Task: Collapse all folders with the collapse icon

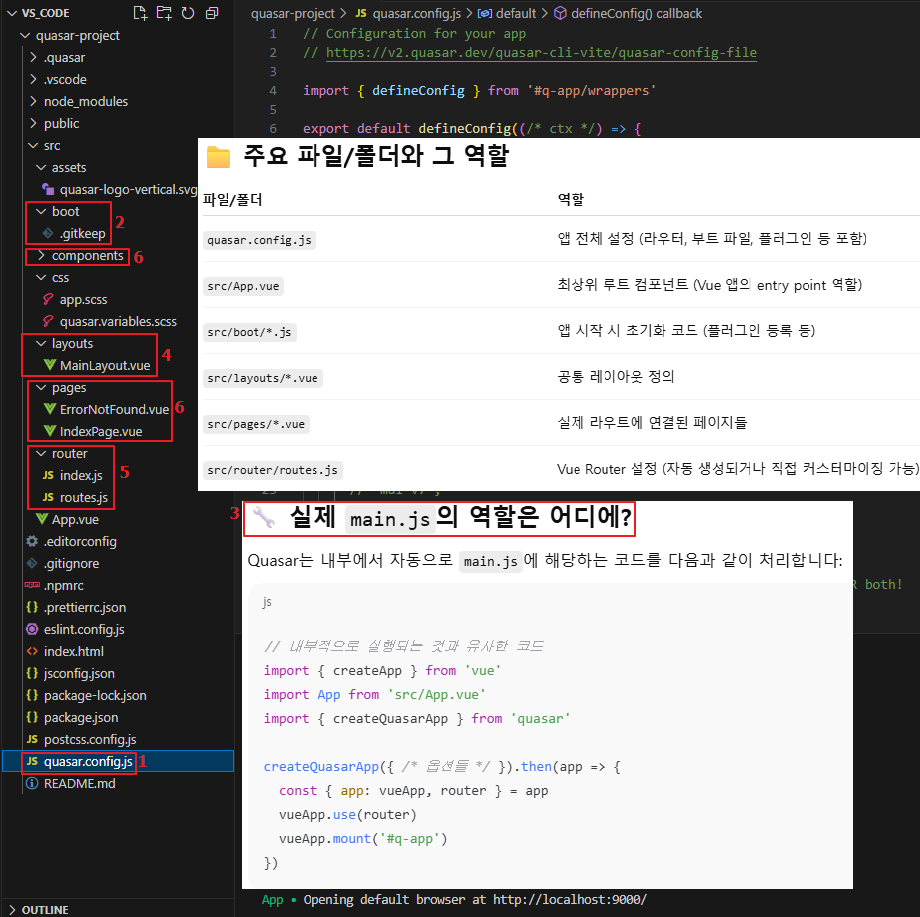Action: click(x=212, y=13)
